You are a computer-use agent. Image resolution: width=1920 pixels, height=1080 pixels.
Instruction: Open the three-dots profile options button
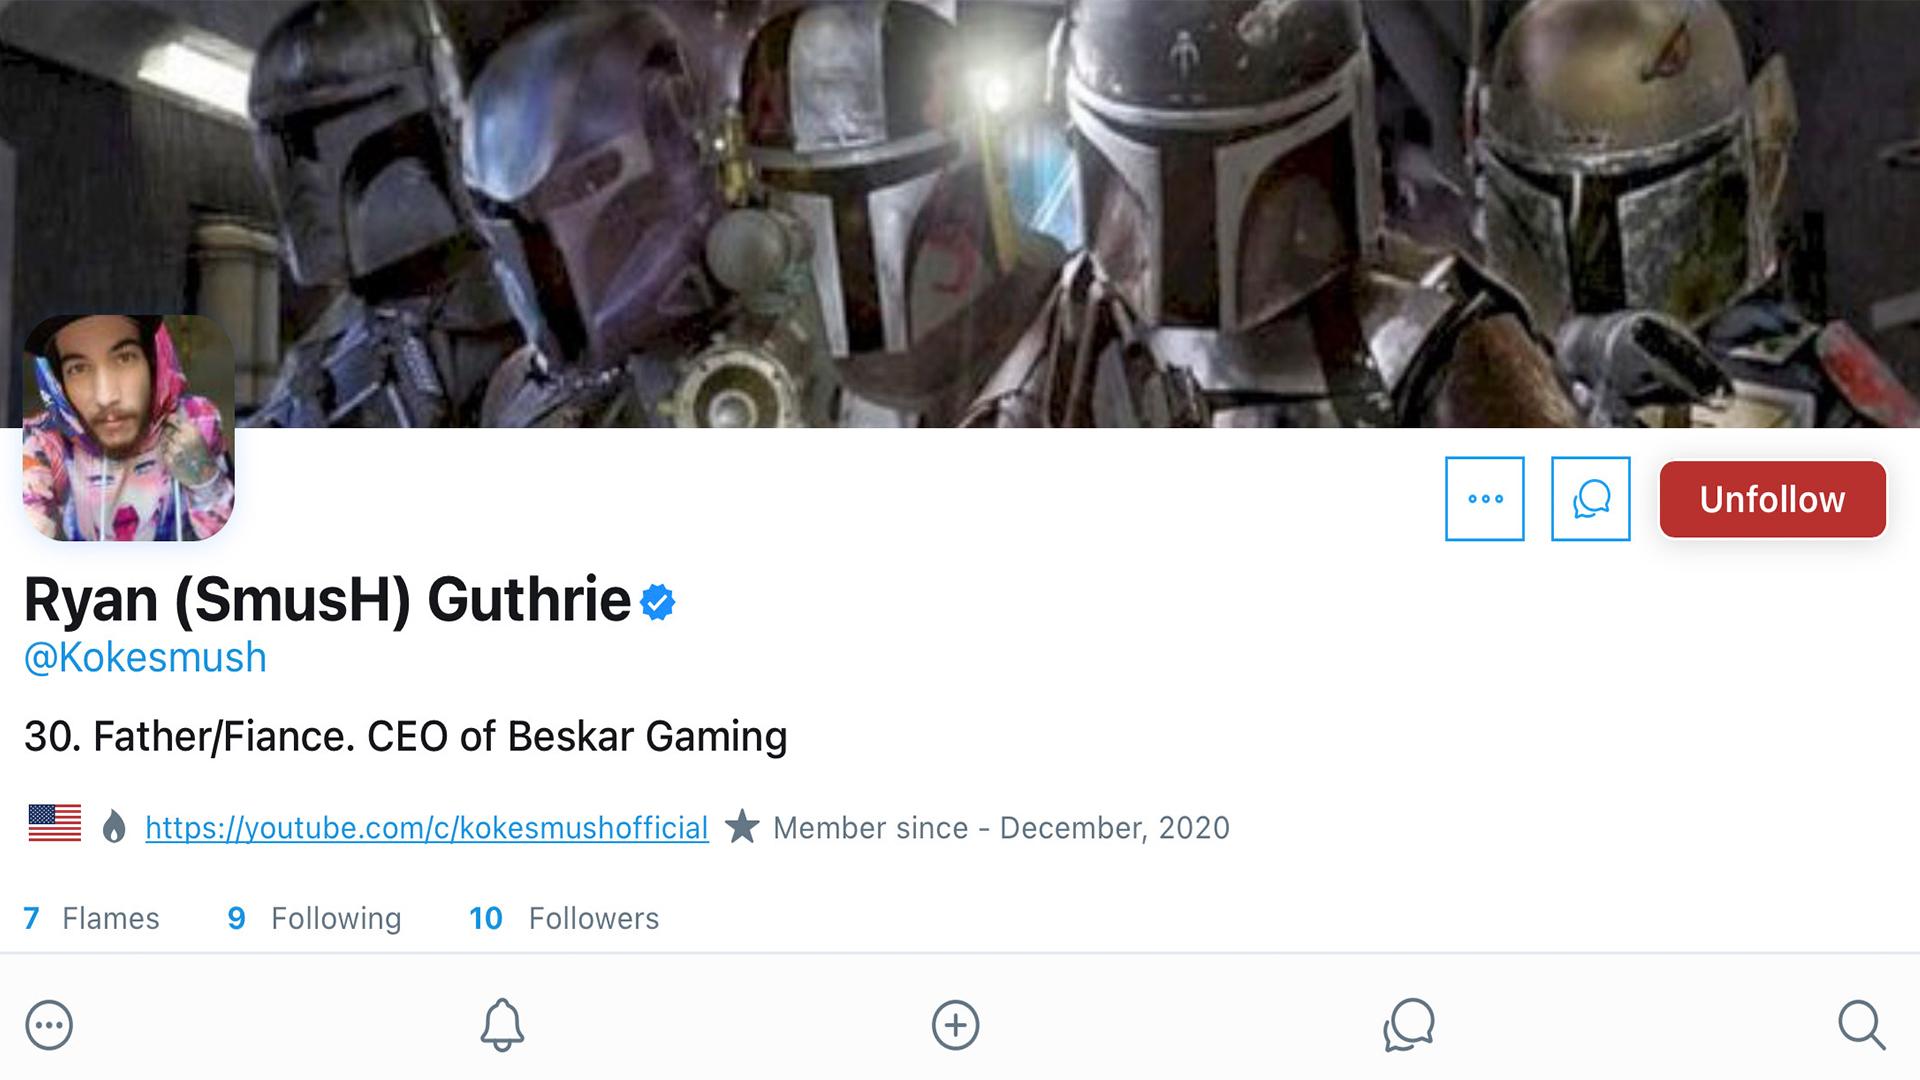(x=1484, y=499)
